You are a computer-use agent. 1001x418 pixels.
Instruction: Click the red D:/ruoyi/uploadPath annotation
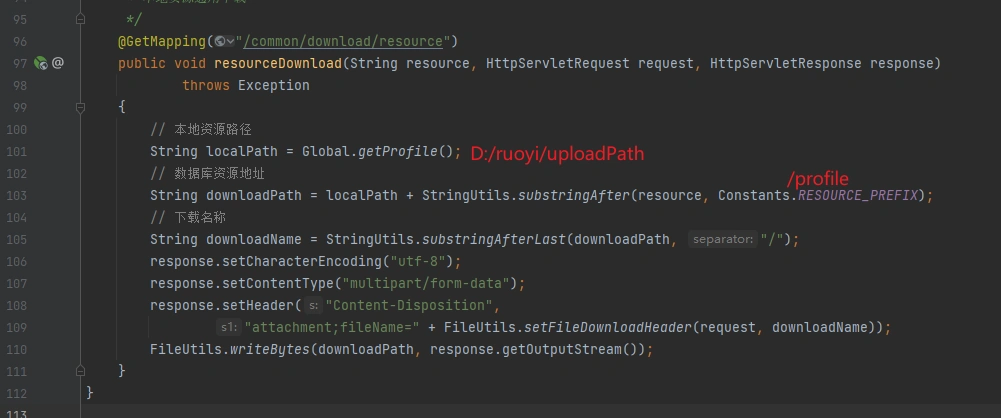coord(557,154)
